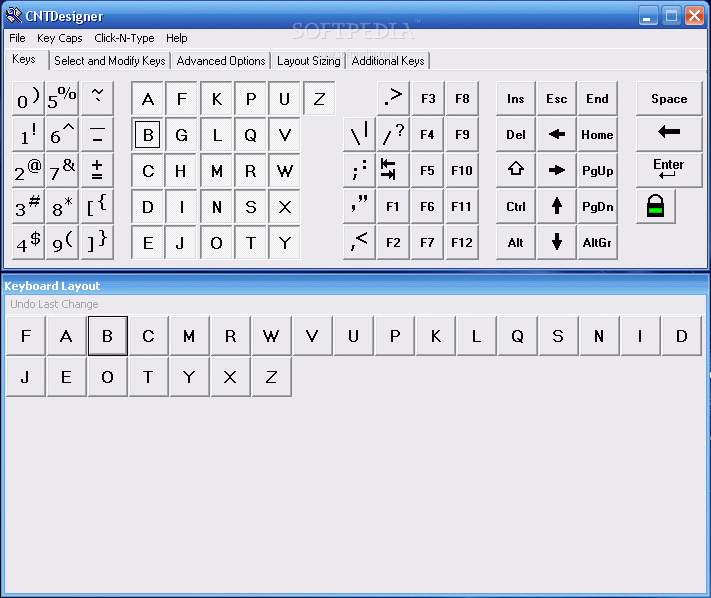Open the File menu
The width and height of the screenshot is (711, 598).
17,38
